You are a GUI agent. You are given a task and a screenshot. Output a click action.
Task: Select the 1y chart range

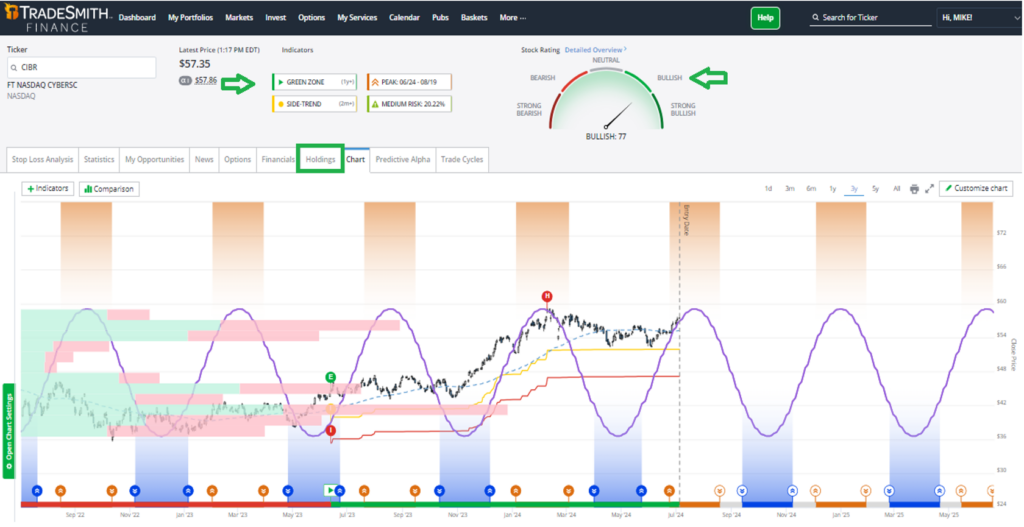[833, 189]
